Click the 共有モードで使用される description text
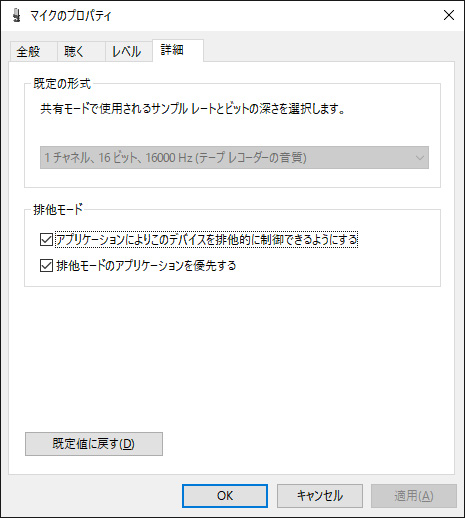465x518 pixels. pyautogui.click(x=193, y=109)
